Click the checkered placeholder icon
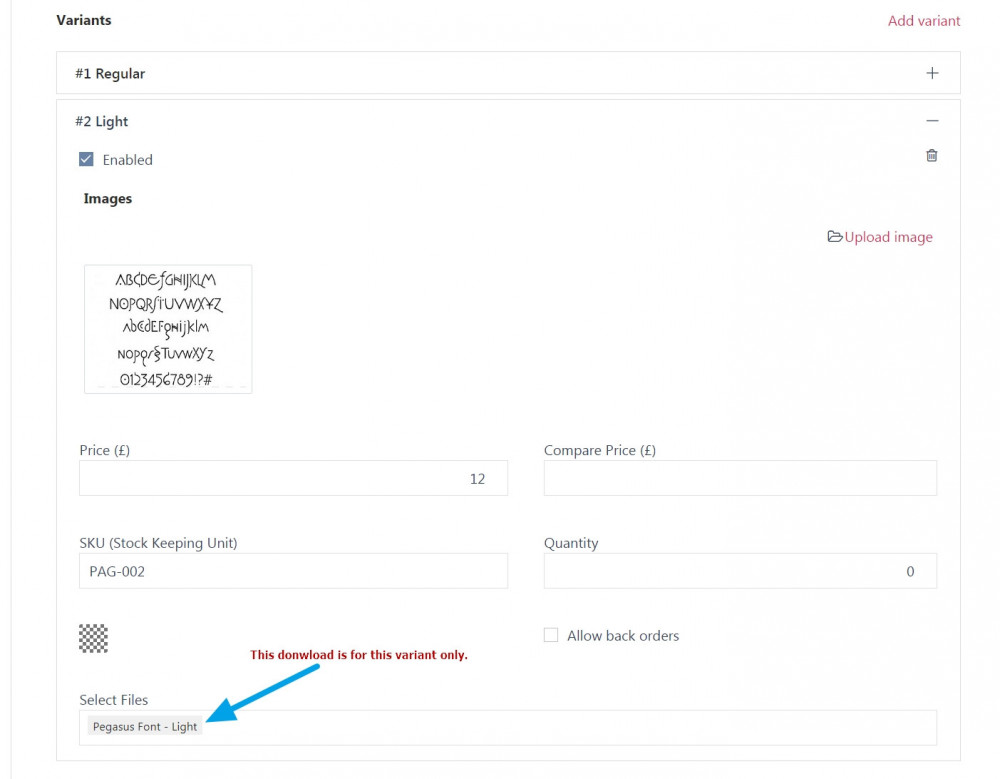 click(93, 638)
